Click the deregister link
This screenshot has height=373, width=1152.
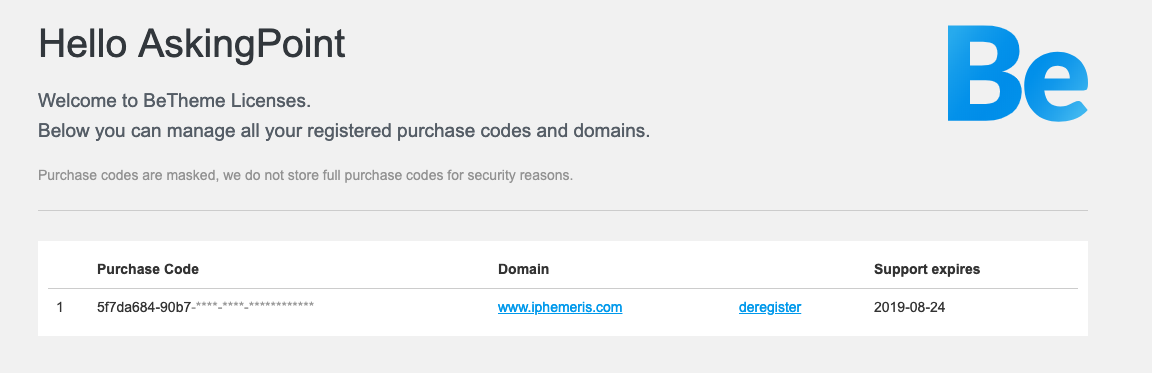point(770,308)
